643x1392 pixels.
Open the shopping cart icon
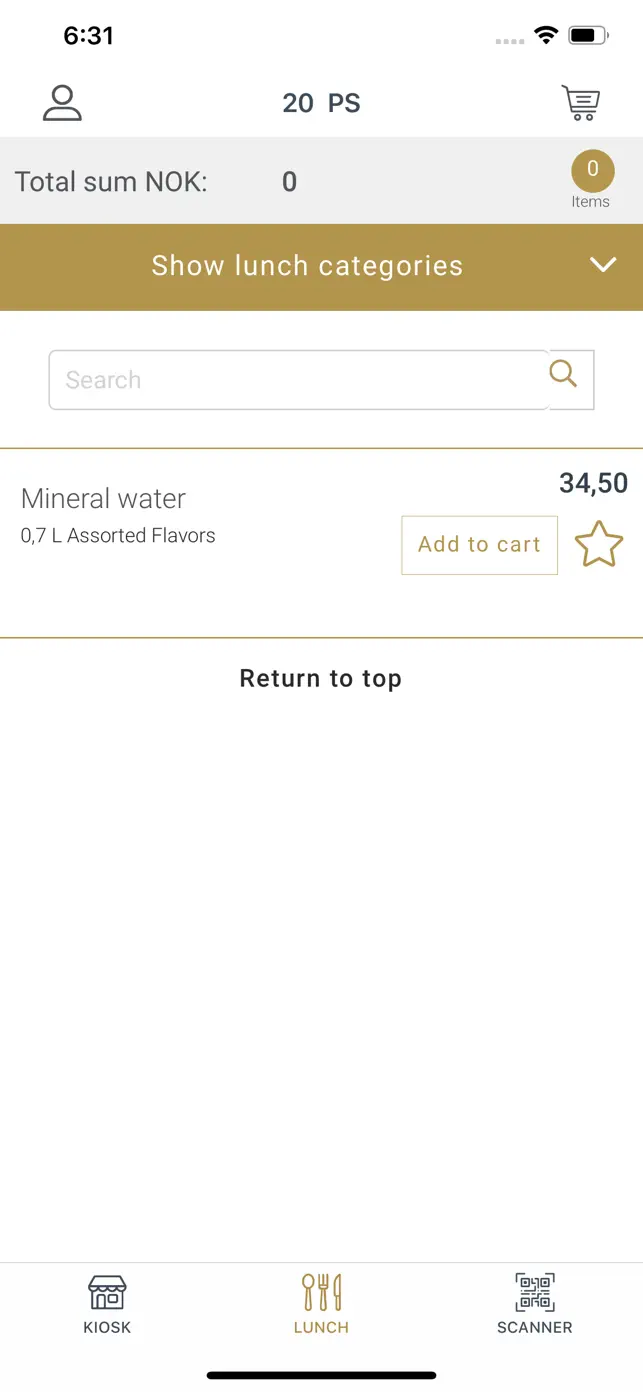581,103
